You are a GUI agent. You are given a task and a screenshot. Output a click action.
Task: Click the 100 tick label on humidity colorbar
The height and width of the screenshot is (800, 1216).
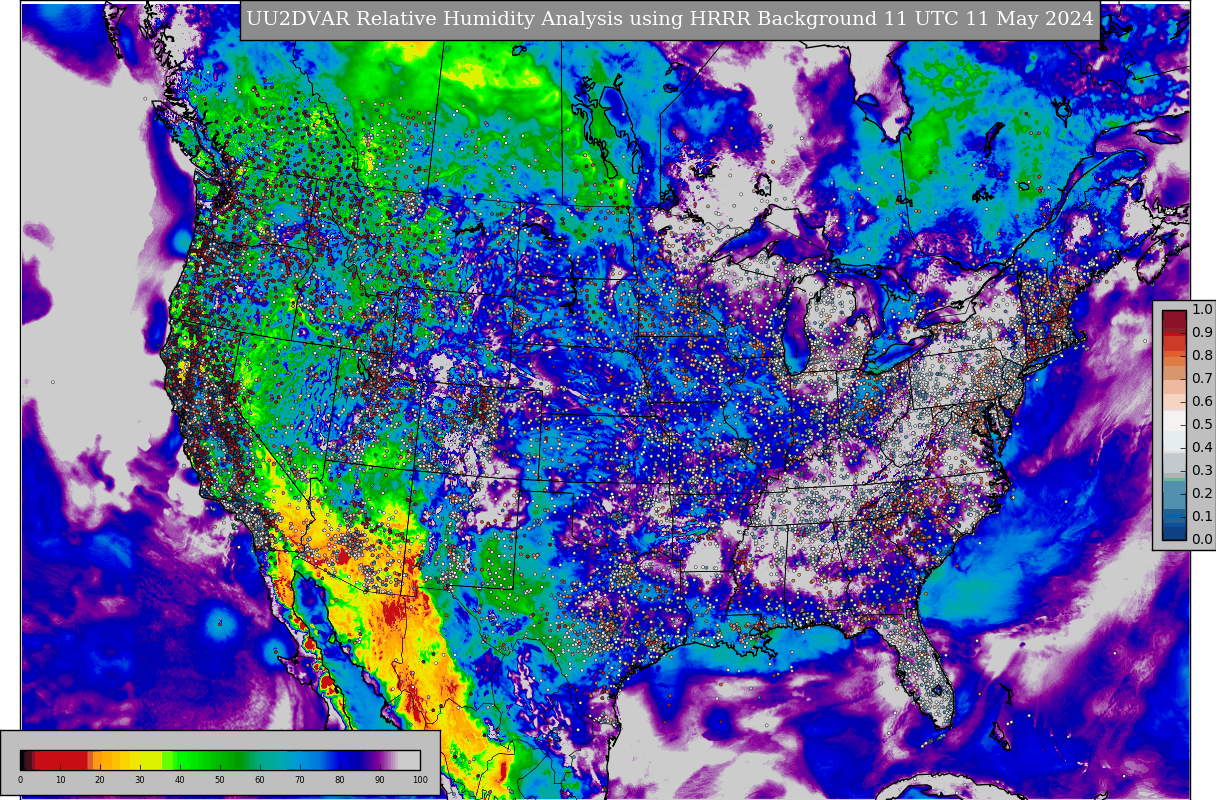coord(420,780)
